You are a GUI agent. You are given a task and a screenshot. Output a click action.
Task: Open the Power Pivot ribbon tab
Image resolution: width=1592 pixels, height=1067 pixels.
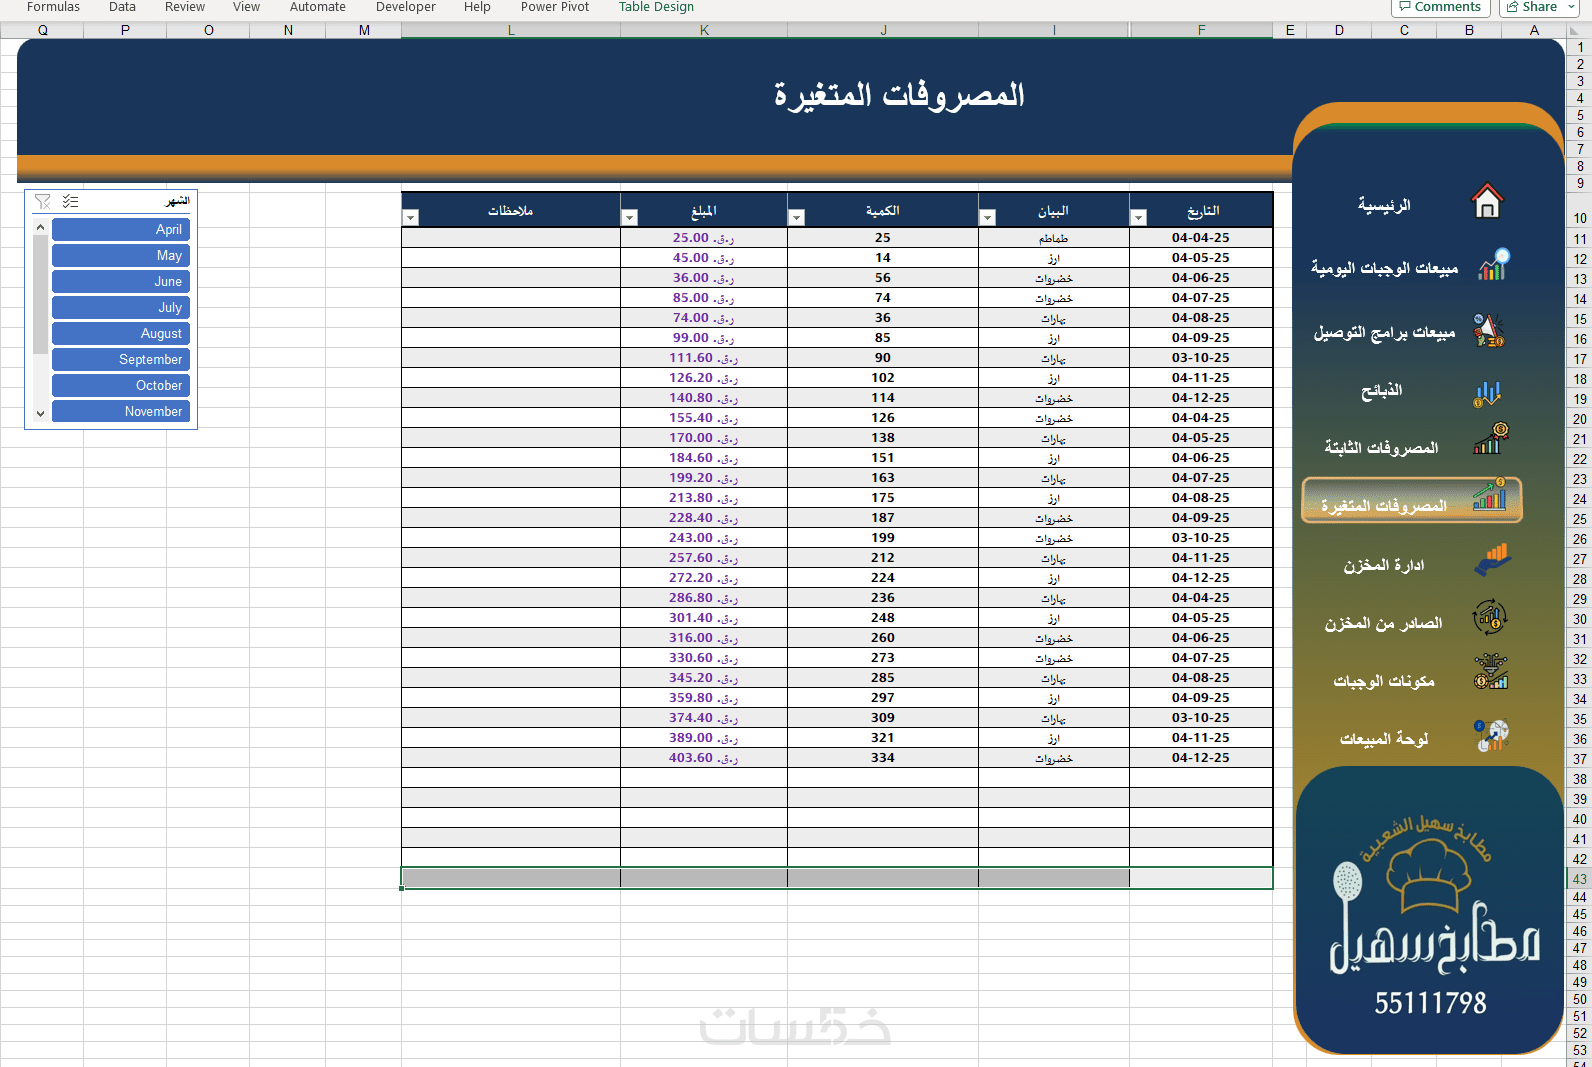point(555,7)
